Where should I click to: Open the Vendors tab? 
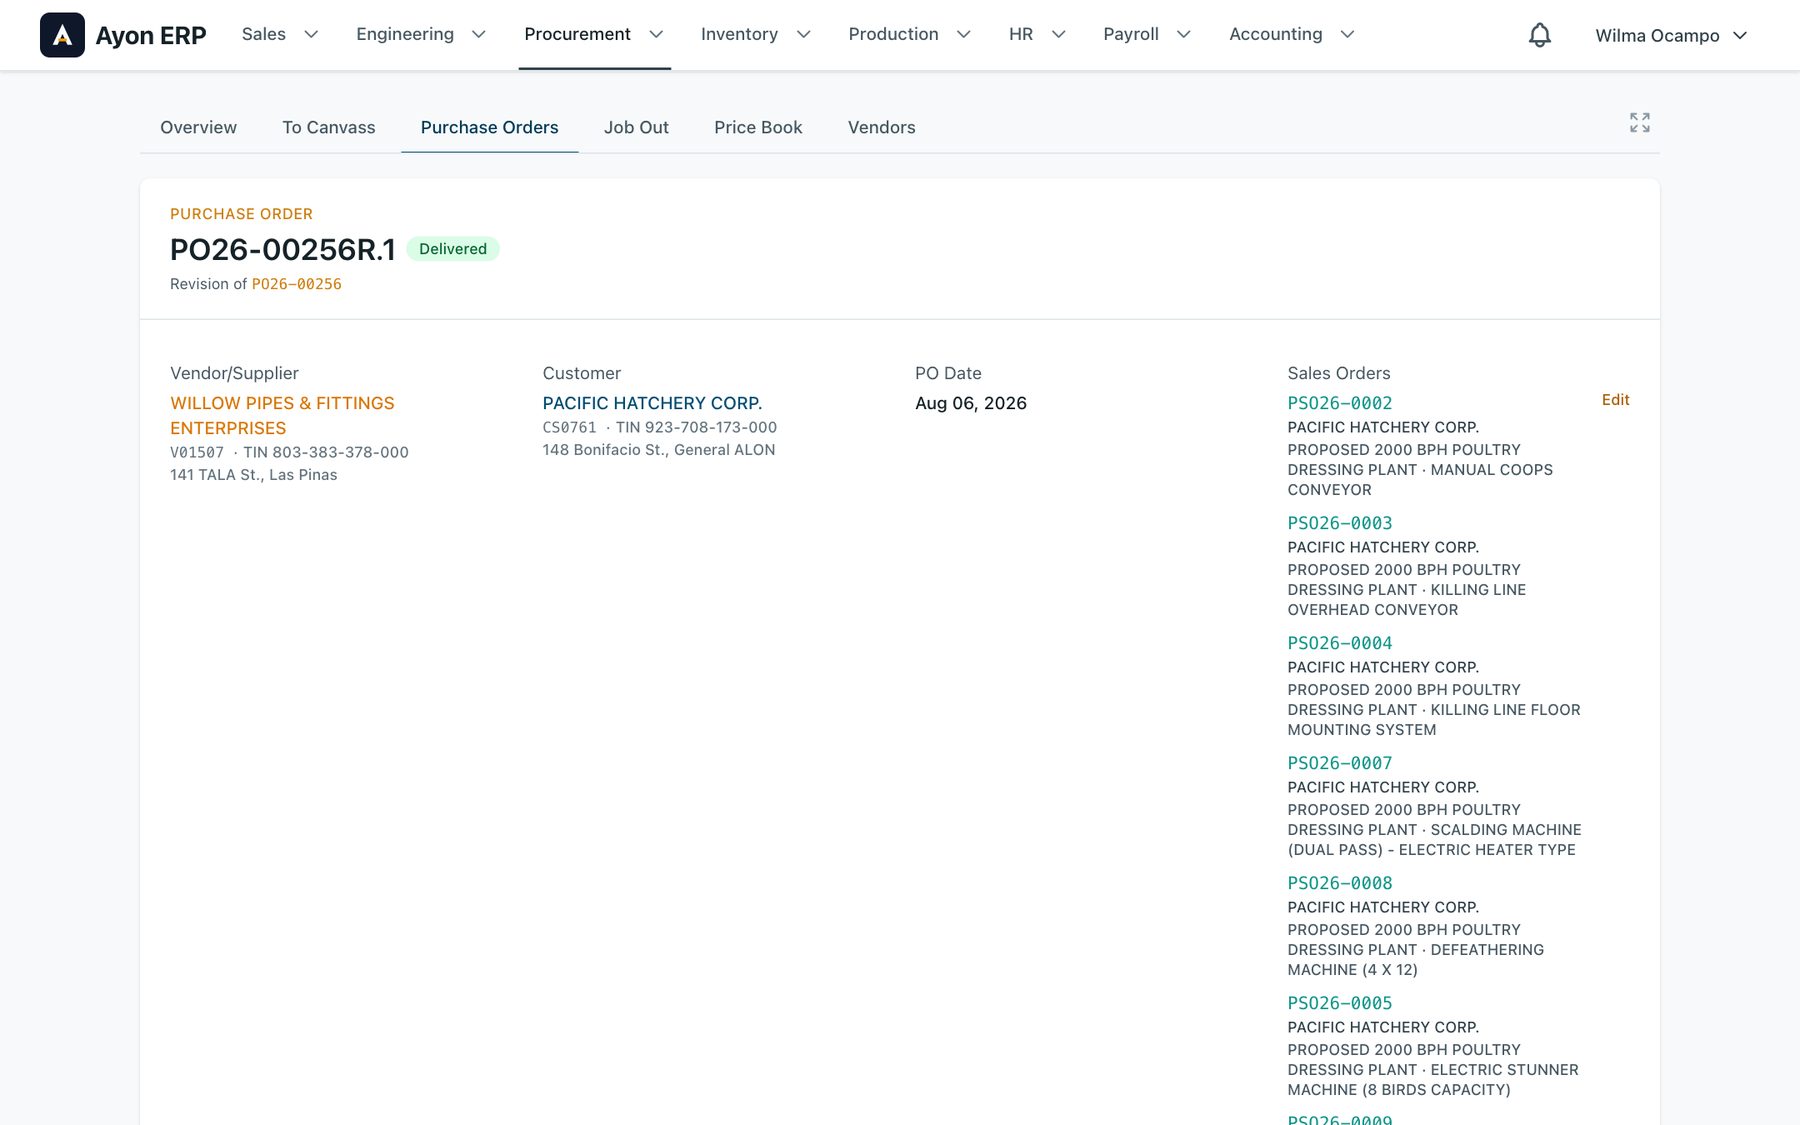882,127
